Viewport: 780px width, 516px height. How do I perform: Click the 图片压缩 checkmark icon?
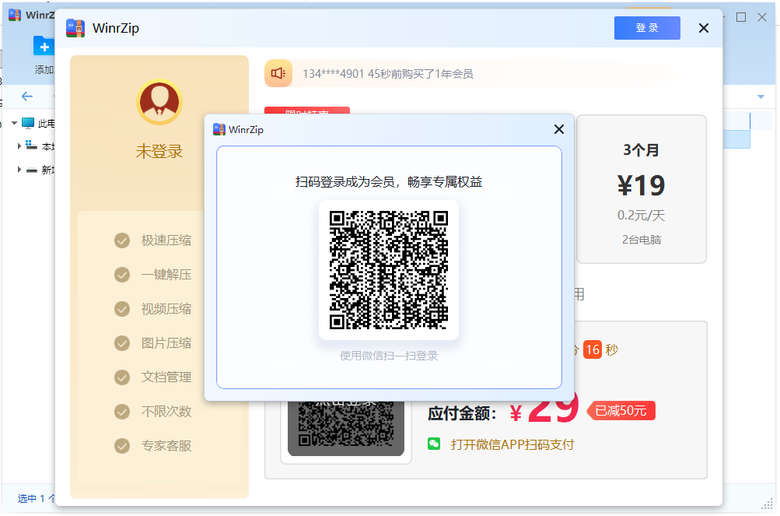[x=122, y=343]
